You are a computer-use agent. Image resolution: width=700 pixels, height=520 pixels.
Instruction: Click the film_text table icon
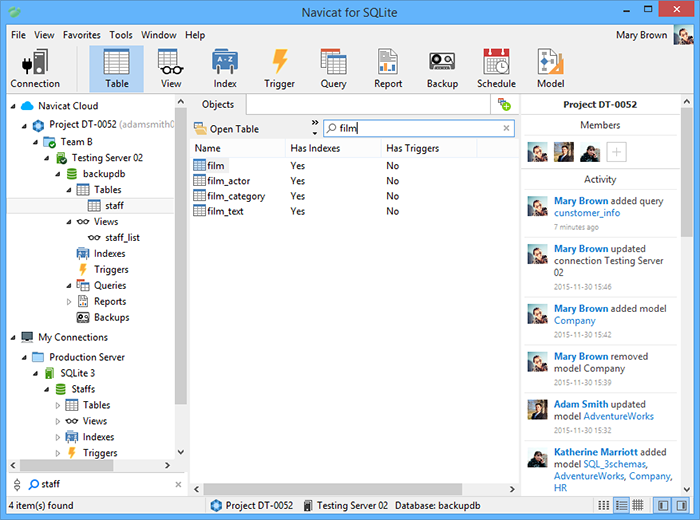(x=199, y=211)
